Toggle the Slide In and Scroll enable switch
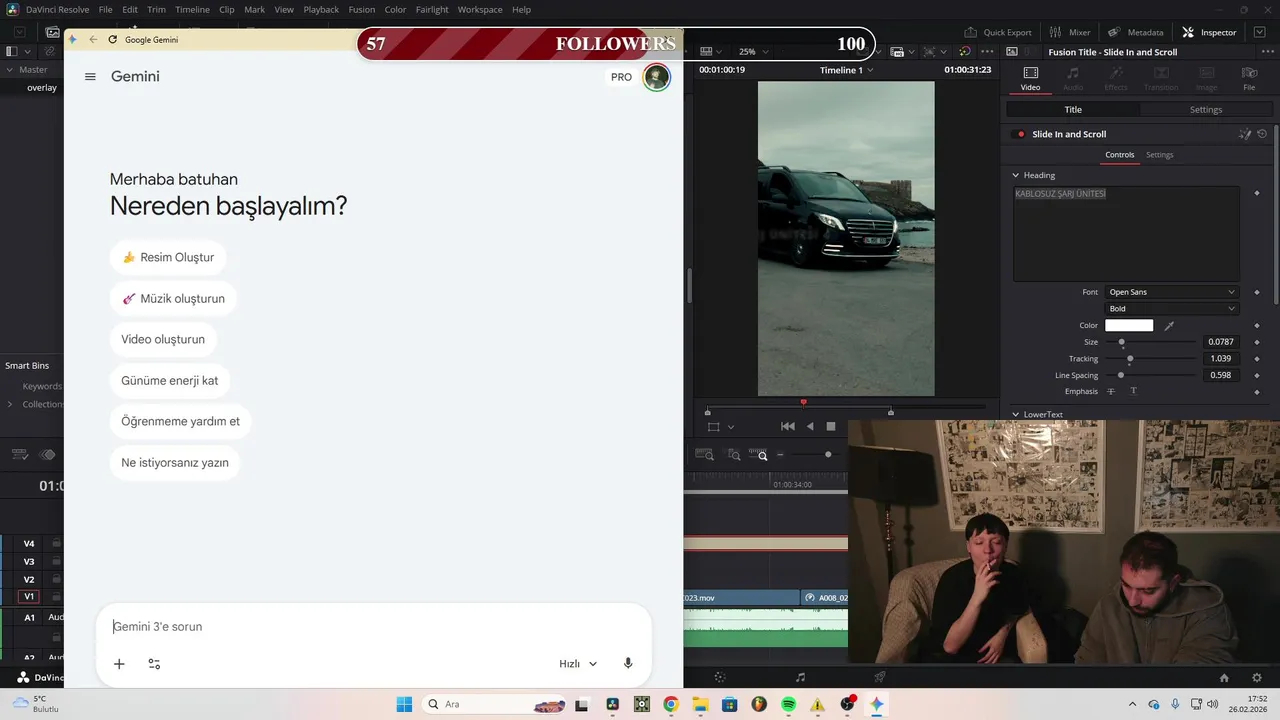This screenshot has width=1280, height=720. (1020, 134)
